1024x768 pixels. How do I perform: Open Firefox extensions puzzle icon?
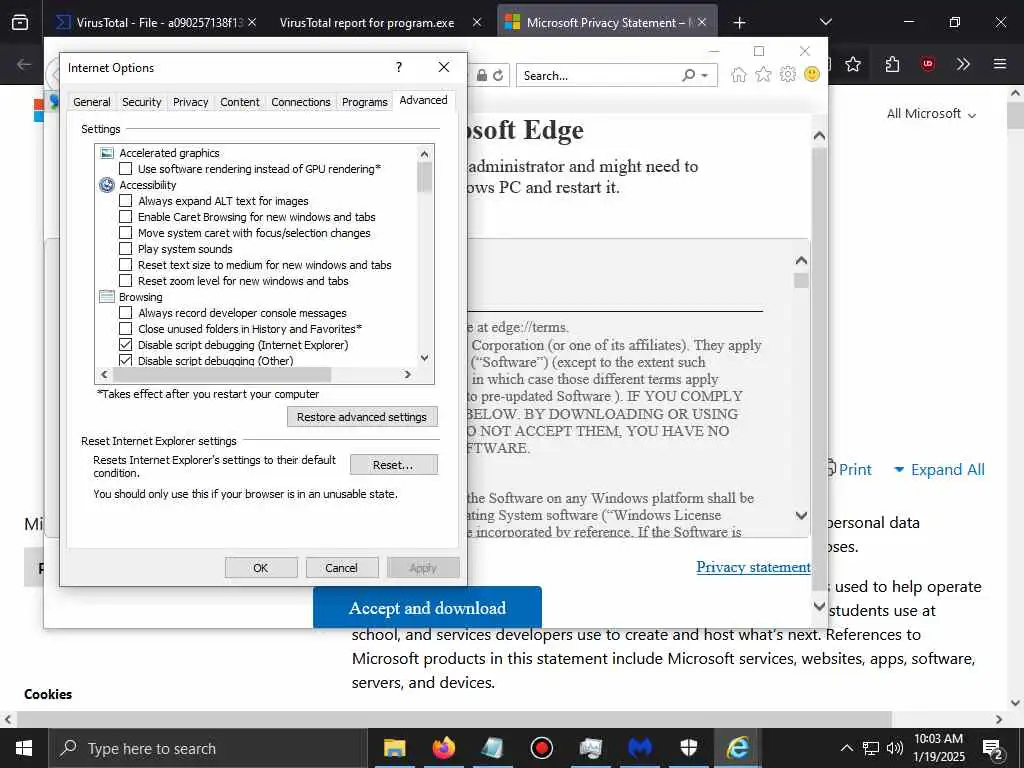click(892, 64)
